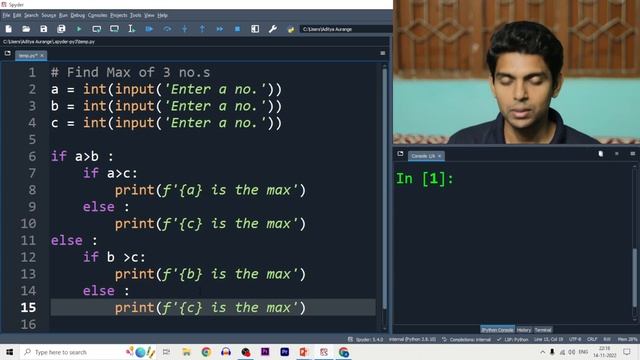Interrupt the kernel in the console pane
This screenshot has width=640, height=360.
[x=617, y=154]
